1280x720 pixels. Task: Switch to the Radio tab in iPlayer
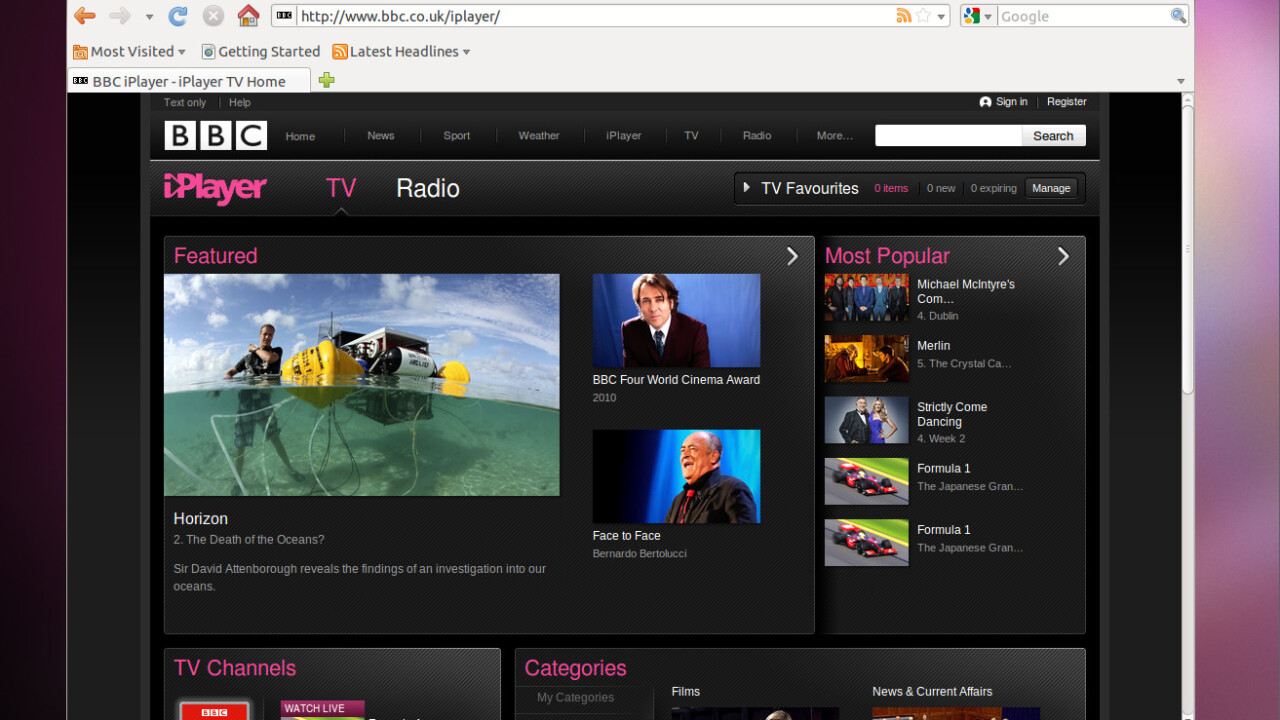click(428, 189)
